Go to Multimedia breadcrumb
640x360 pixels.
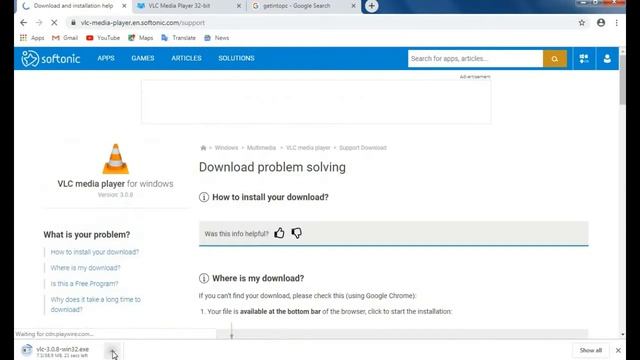(x=261, y=148)
